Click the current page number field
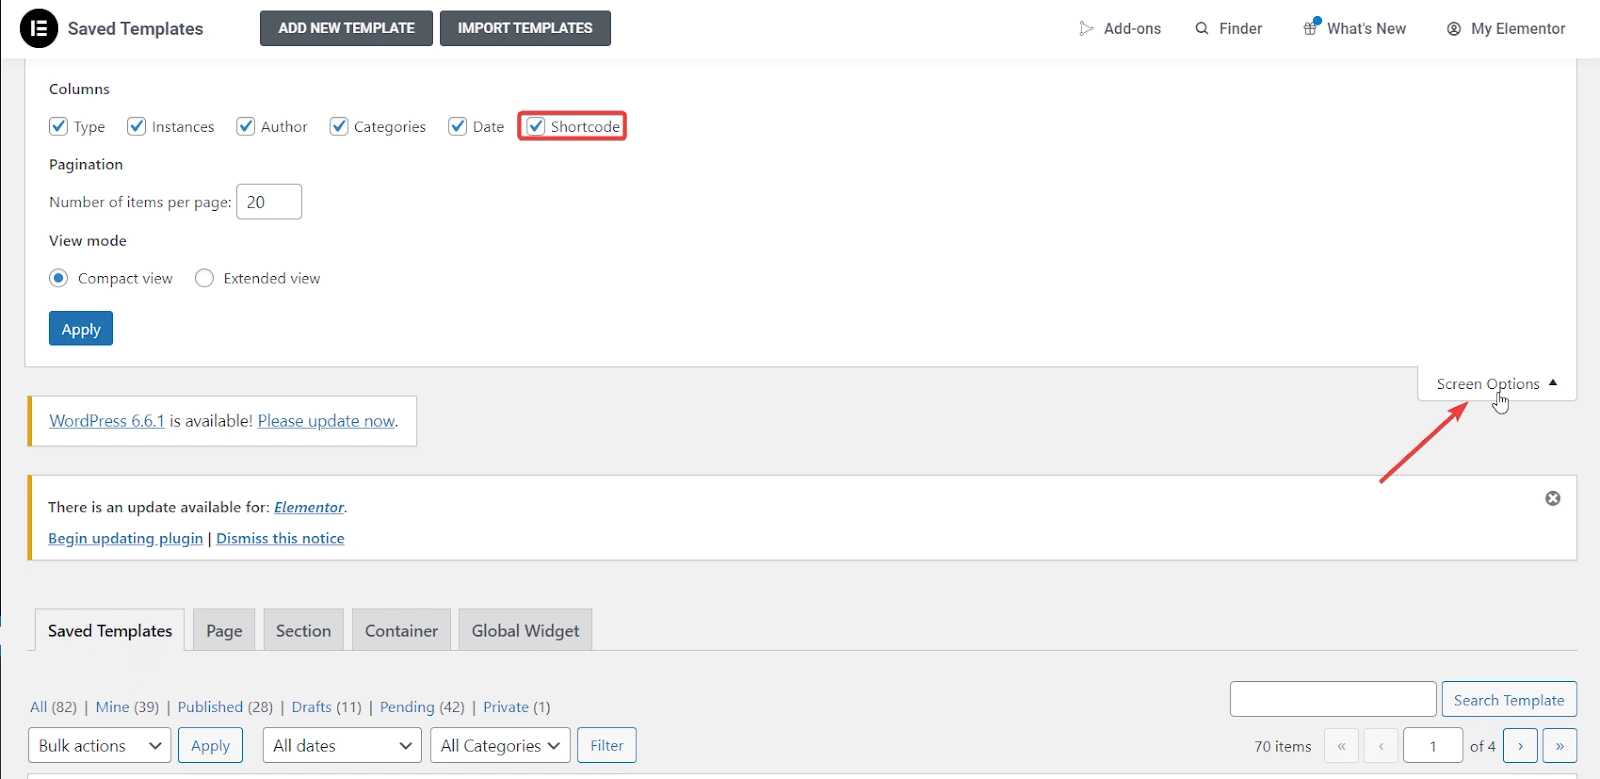Image resolution: width=1600 pixels, height=779 pixels. click(1433, 745)
